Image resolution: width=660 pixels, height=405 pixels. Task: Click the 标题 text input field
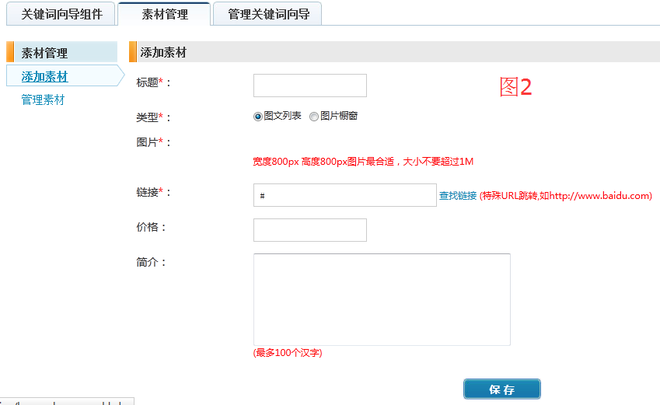310,85
